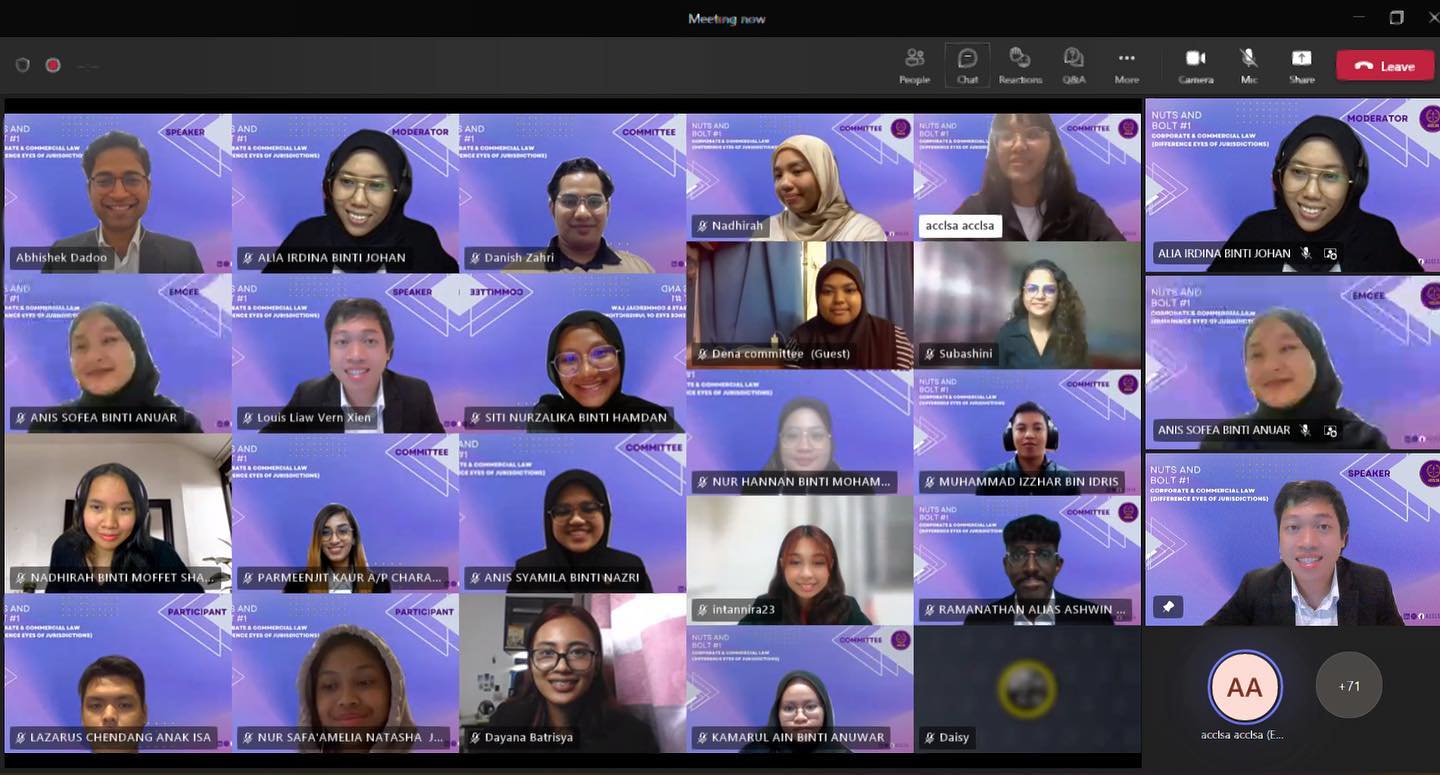The image size is (1440, 775).
Task: Open the Q&A panel
Action: pos(1073,65)
